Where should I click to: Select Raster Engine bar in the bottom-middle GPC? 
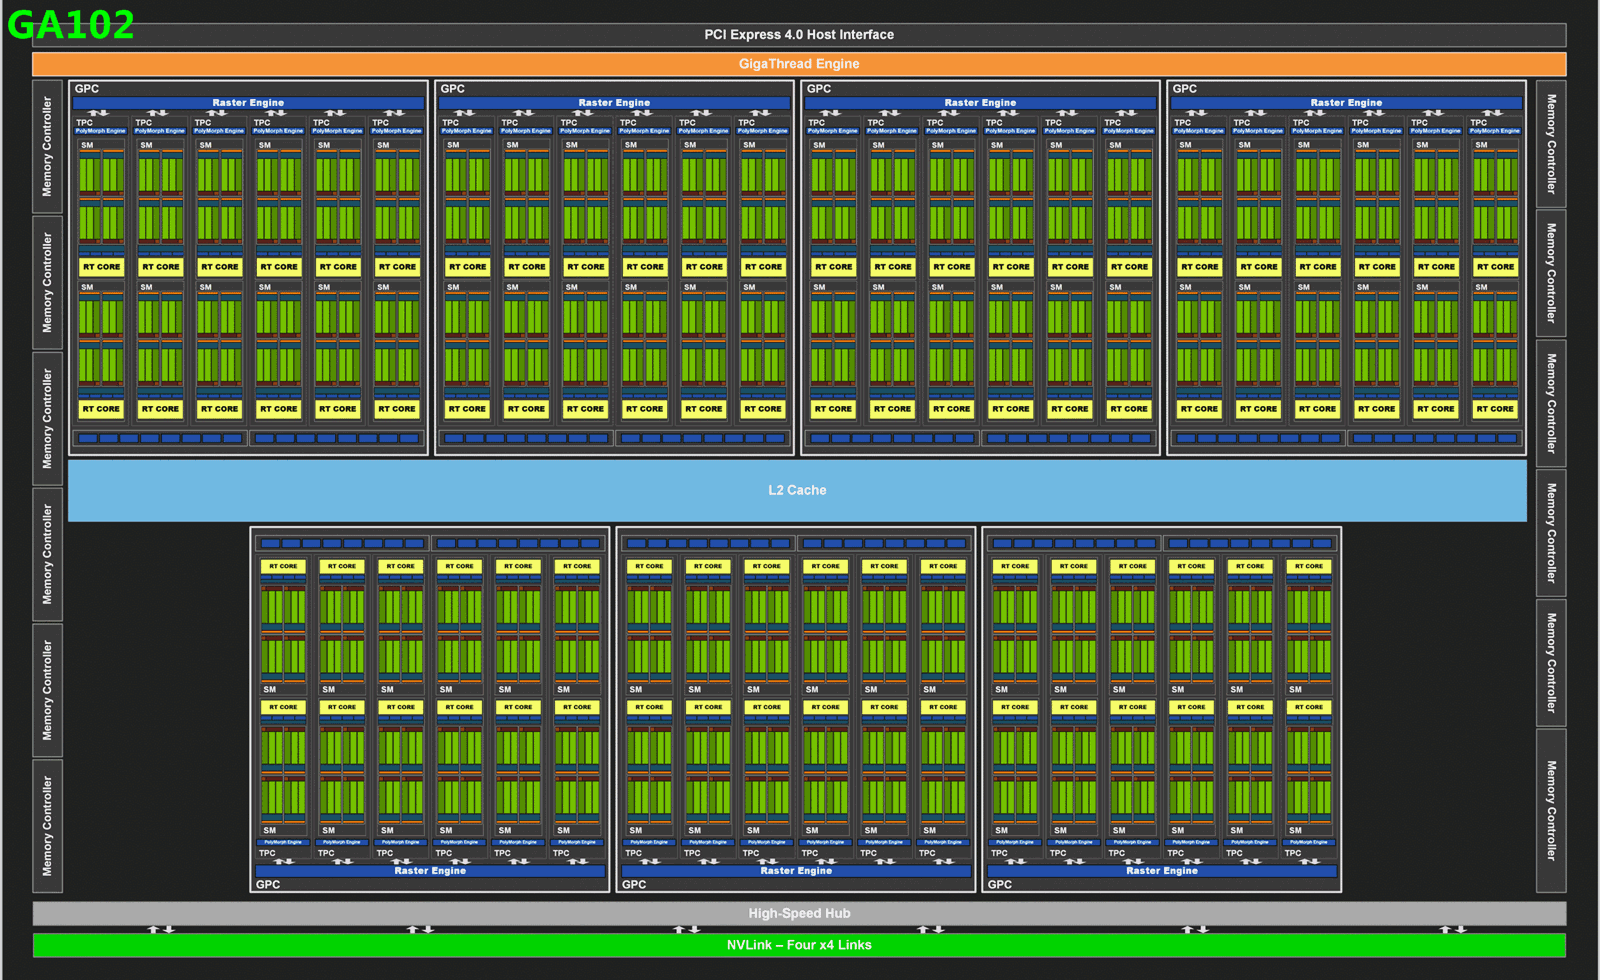point(796,871)
